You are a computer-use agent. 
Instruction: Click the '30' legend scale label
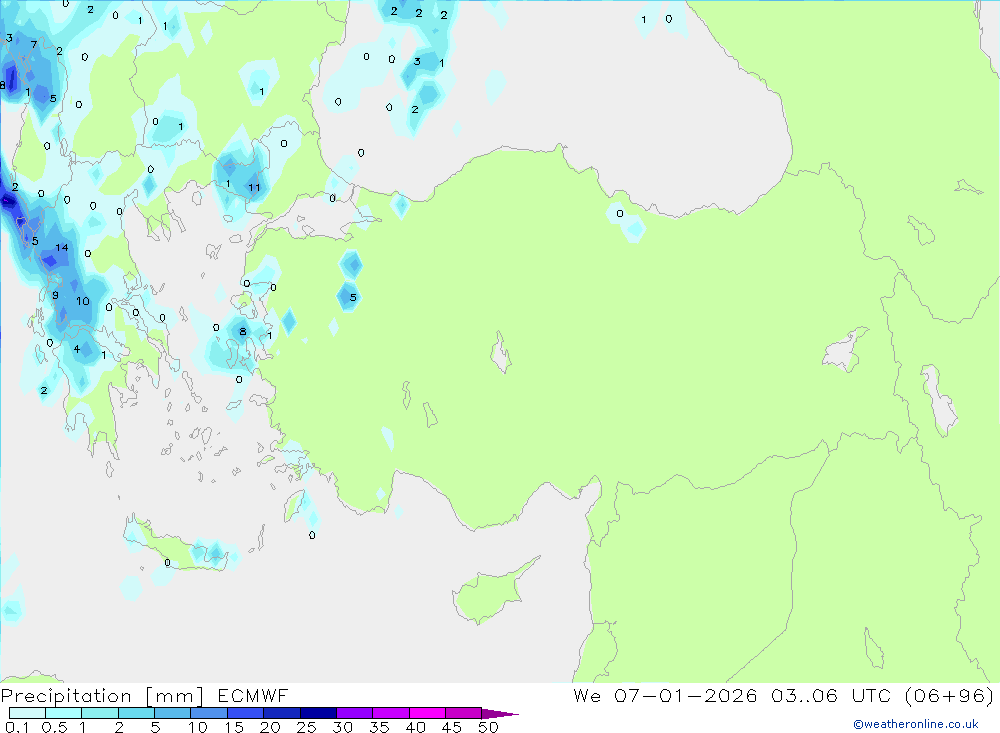tap(343, 727)
